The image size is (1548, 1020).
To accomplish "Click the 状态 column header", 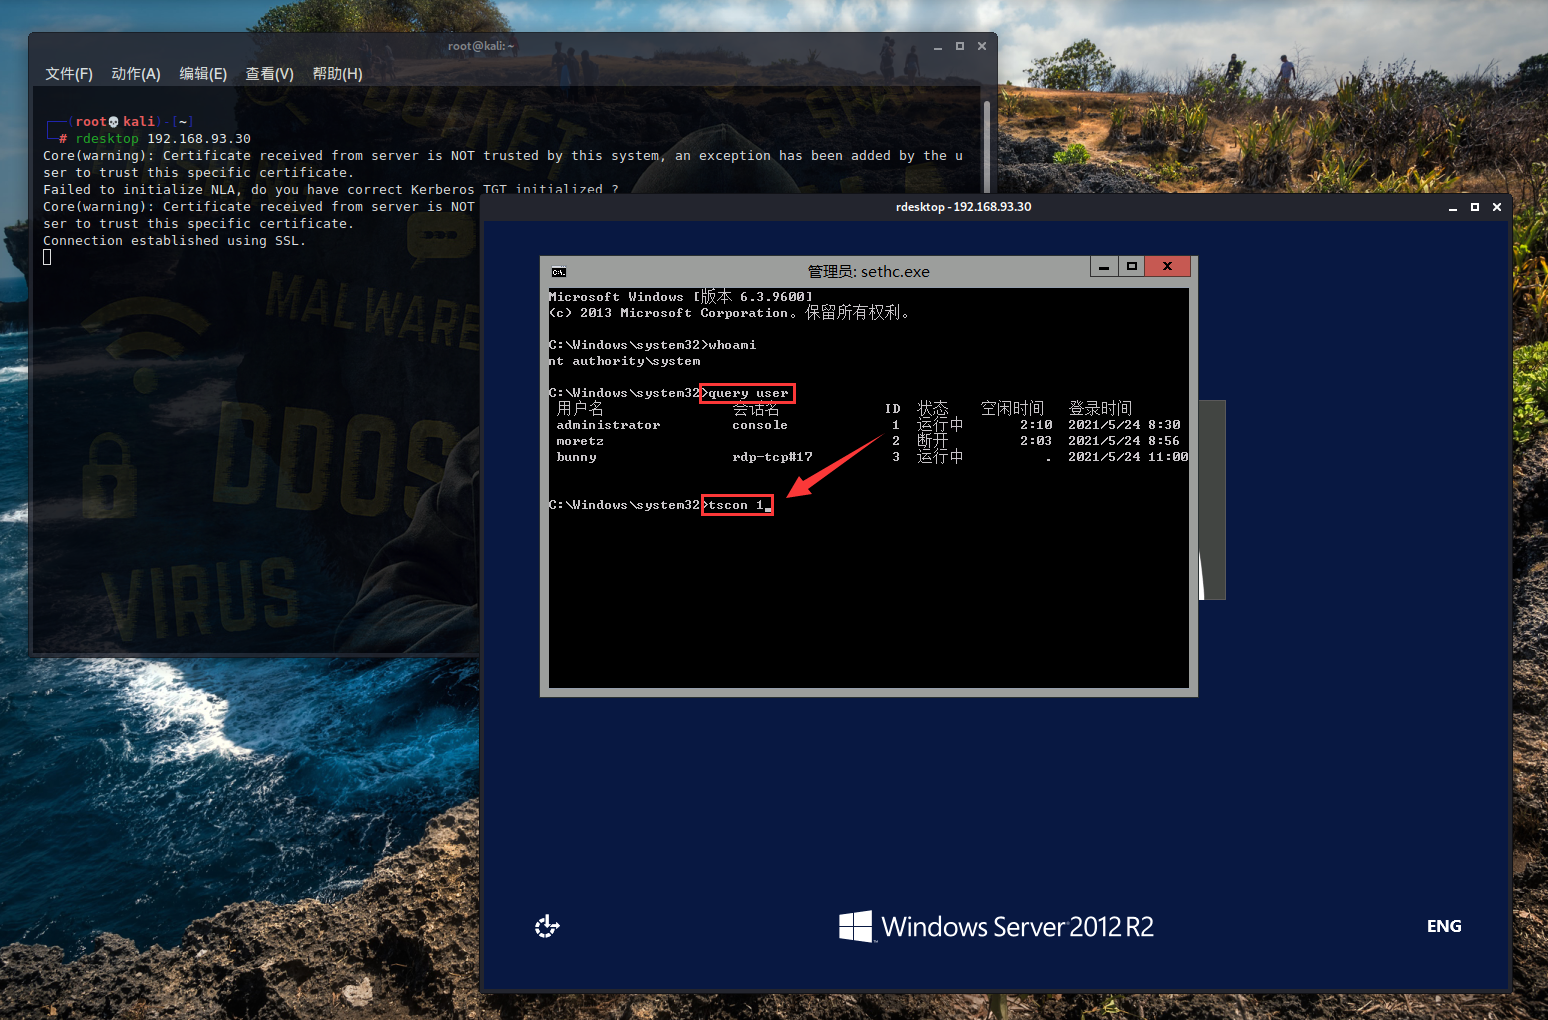I will click(x=933, y=409).
